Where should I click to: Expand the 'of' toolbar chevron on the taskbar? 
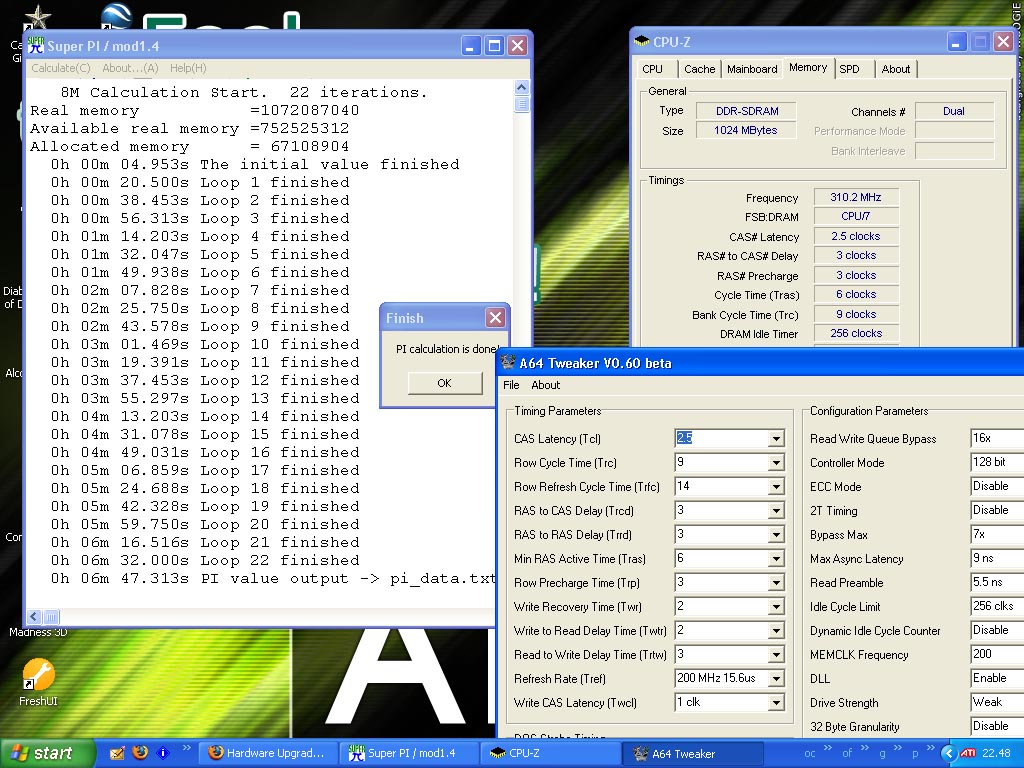tap(865, 748)
